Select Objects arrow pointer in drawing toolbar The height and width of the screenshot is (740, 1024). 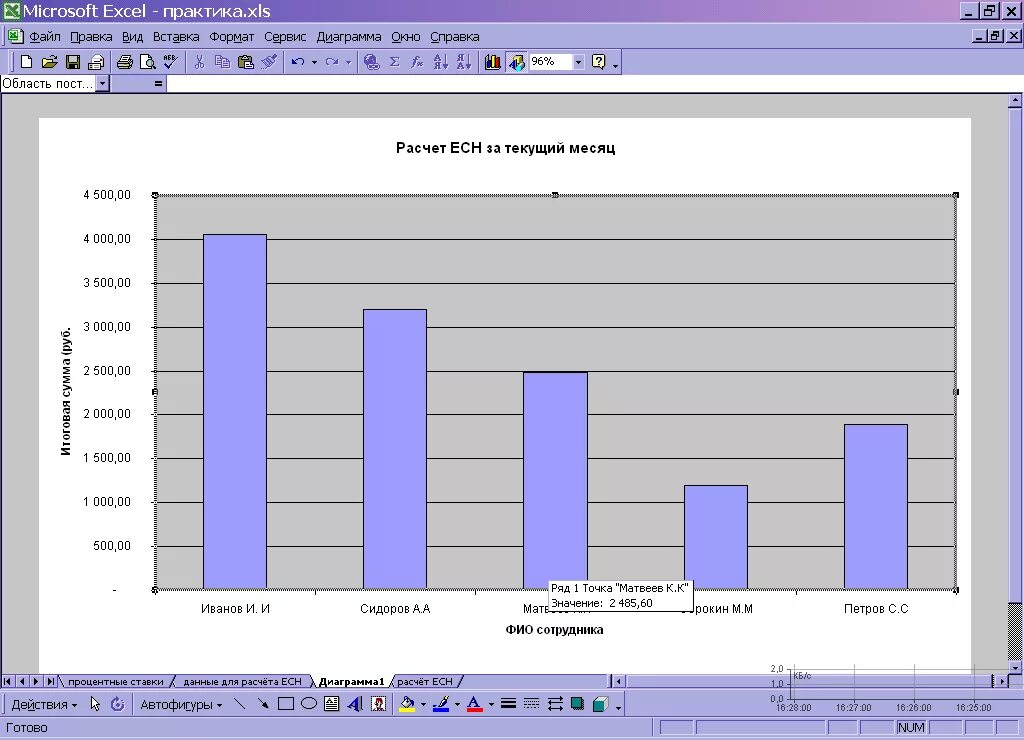95,704
